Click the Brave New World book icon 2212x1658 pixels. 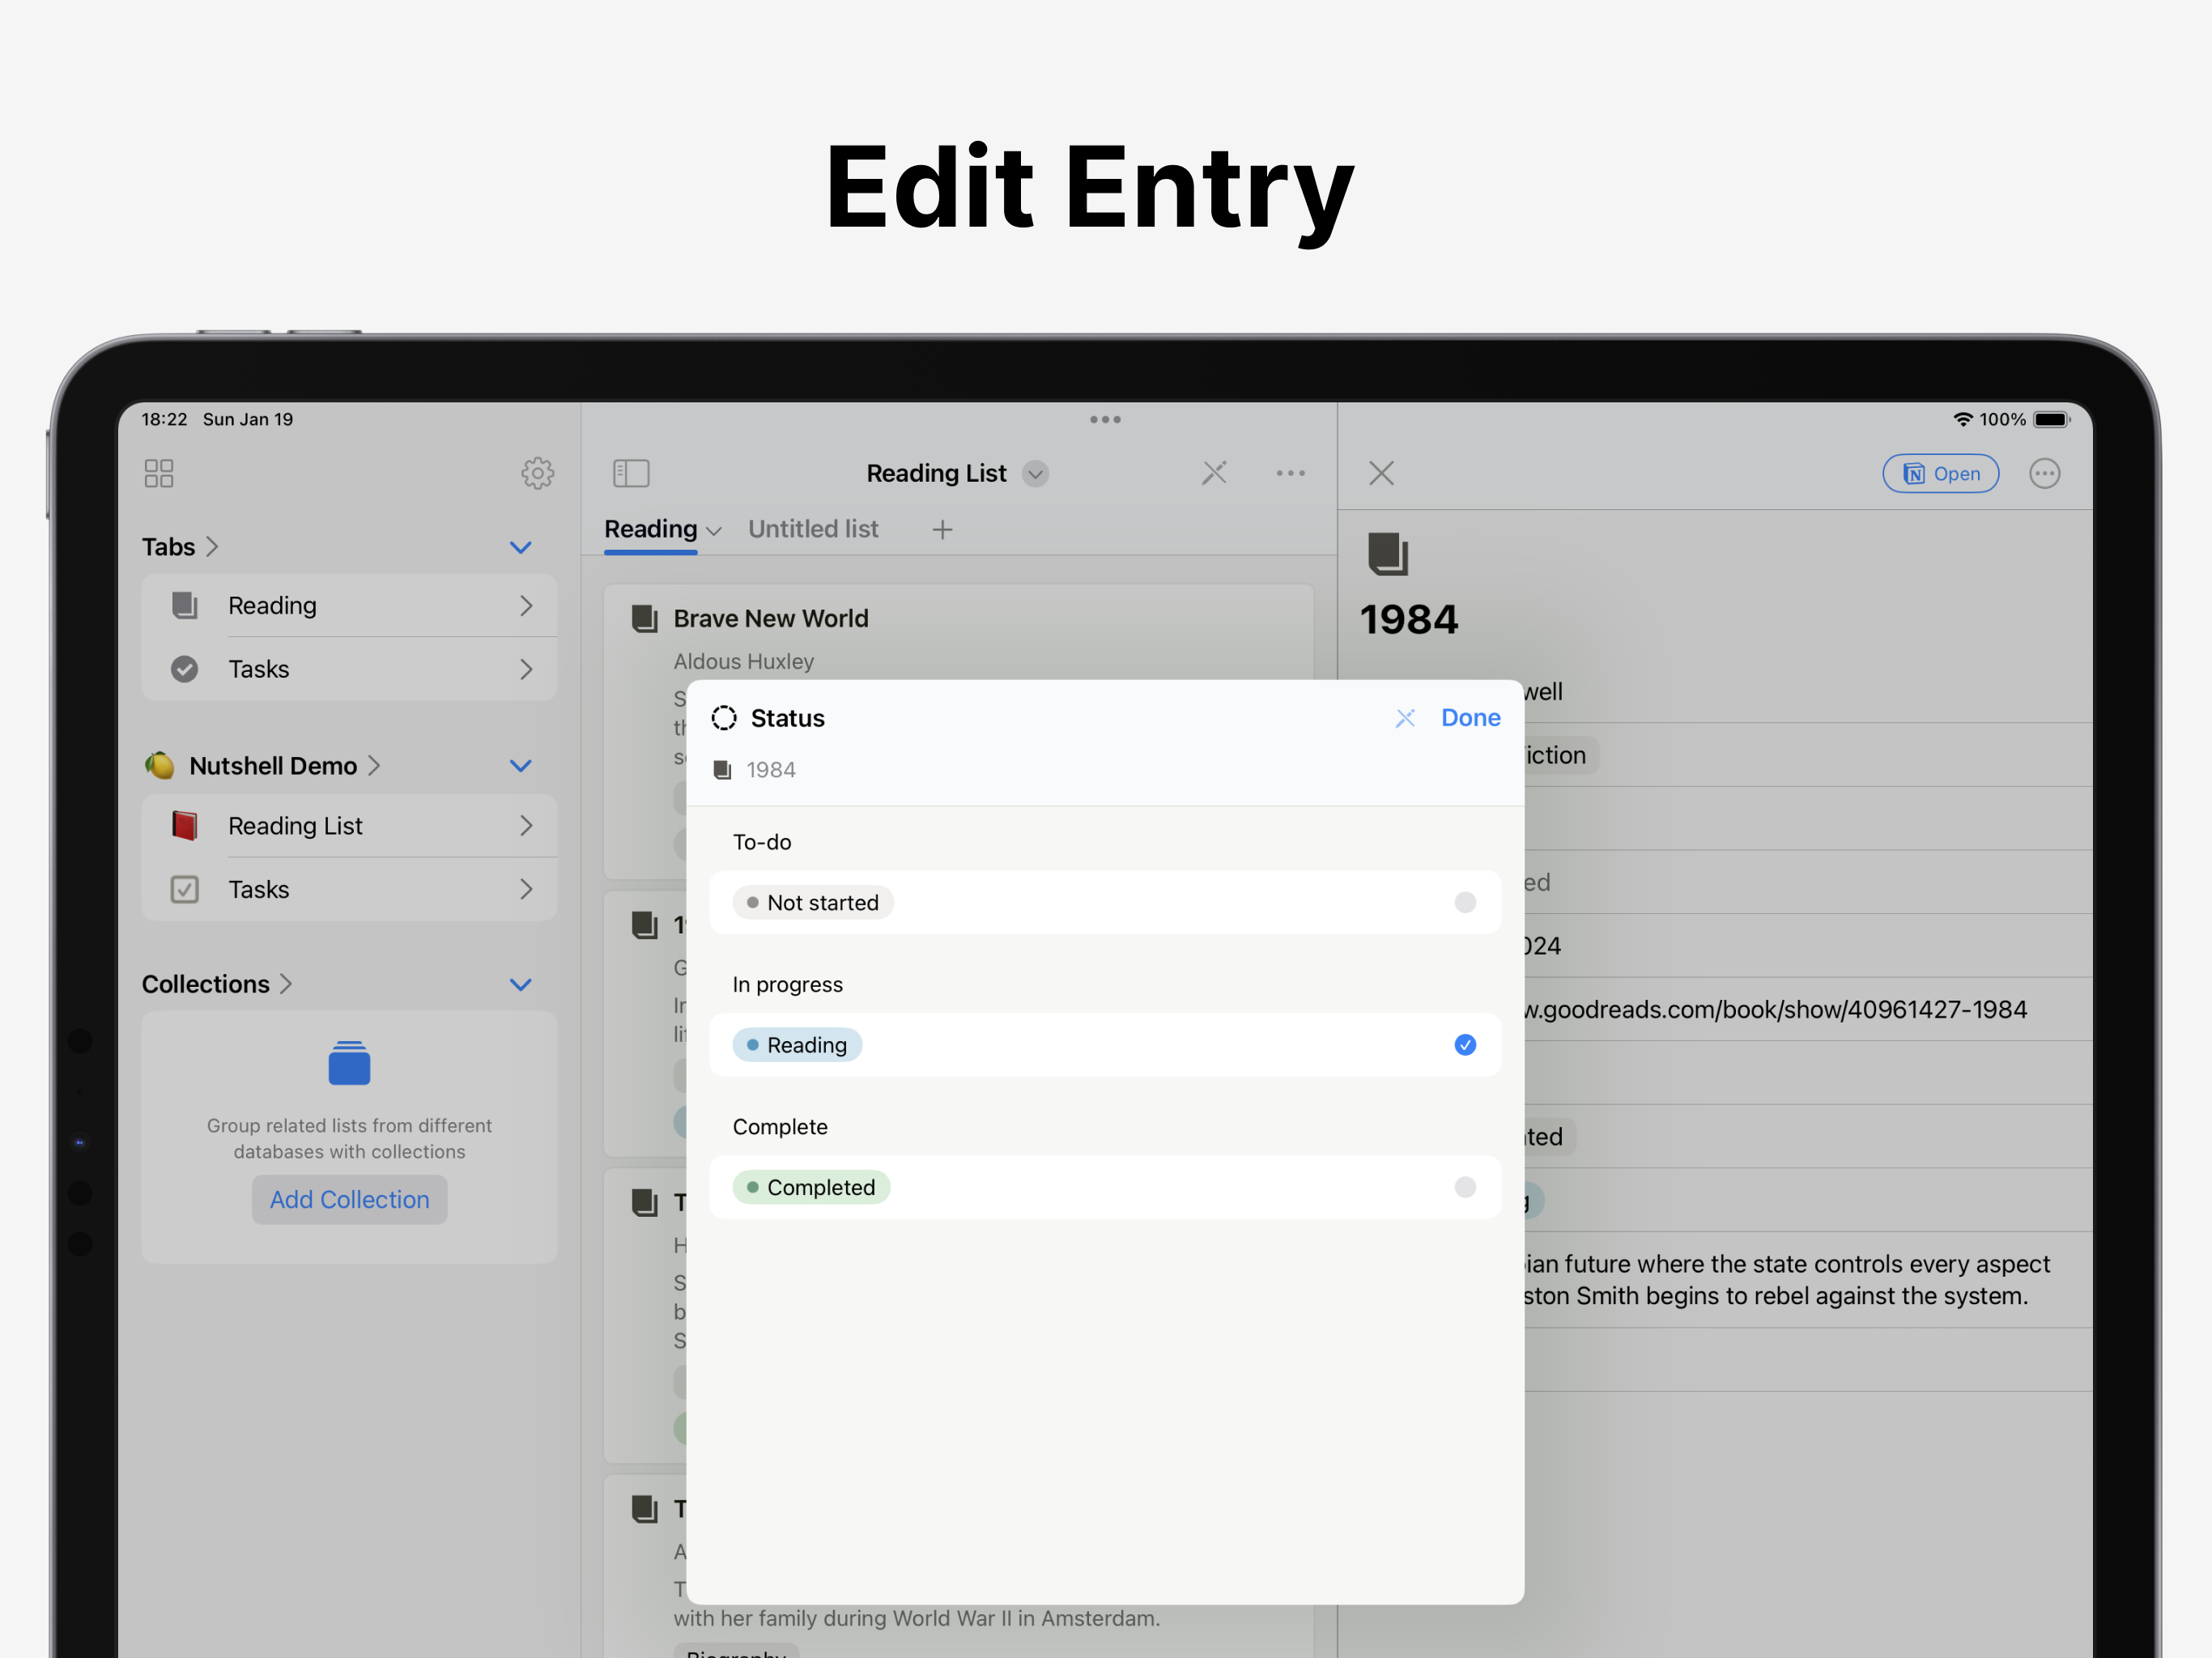click(x=645, y=618)
